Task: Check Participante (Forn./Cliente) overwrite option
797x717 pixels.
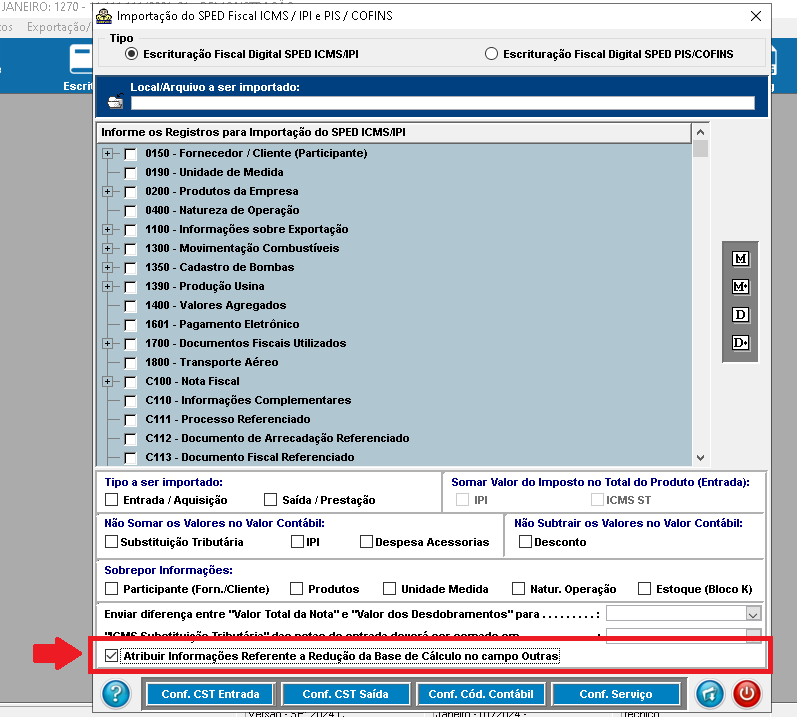Action: pos(111,588)
